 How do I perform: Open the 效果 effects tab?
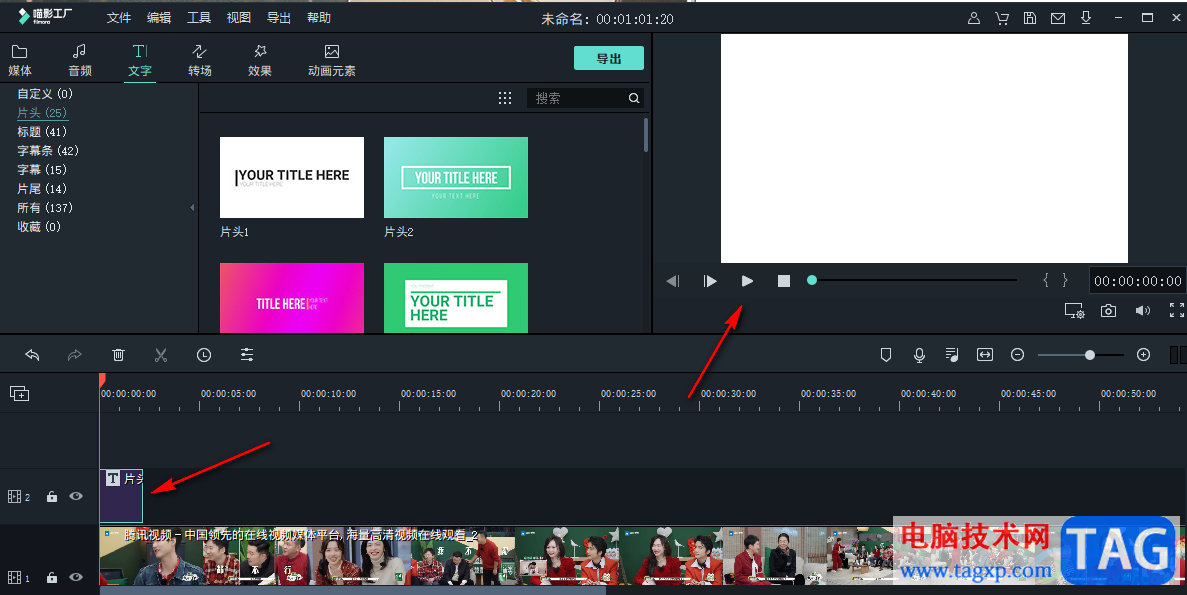(260, 61)
